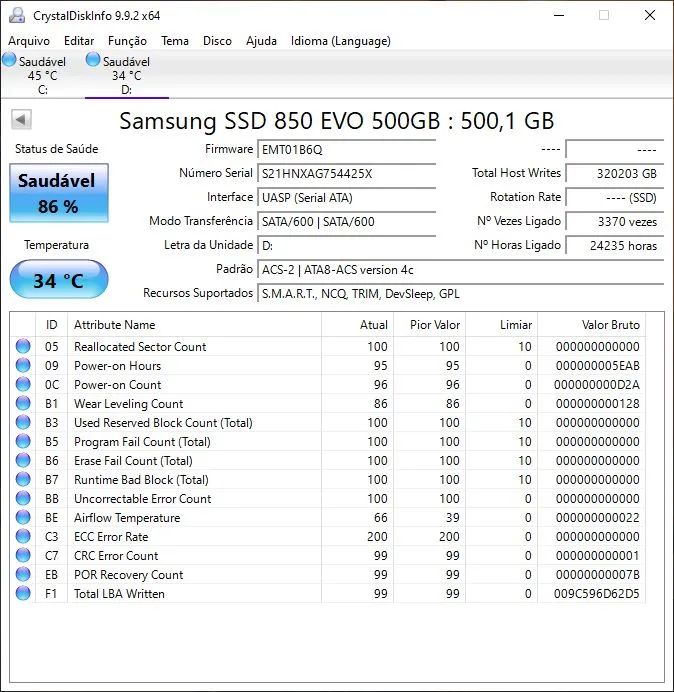
Task: Click status orb of Erase Fail Count
Action: [x=23, y=460]
